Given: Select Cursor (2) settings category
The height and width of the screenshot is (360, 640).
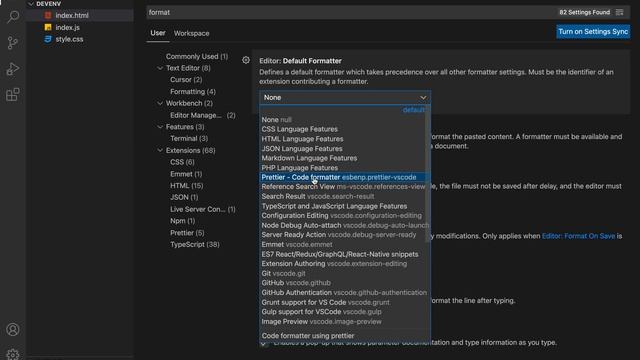Looking at the screenshot, I should click(186, 80).
